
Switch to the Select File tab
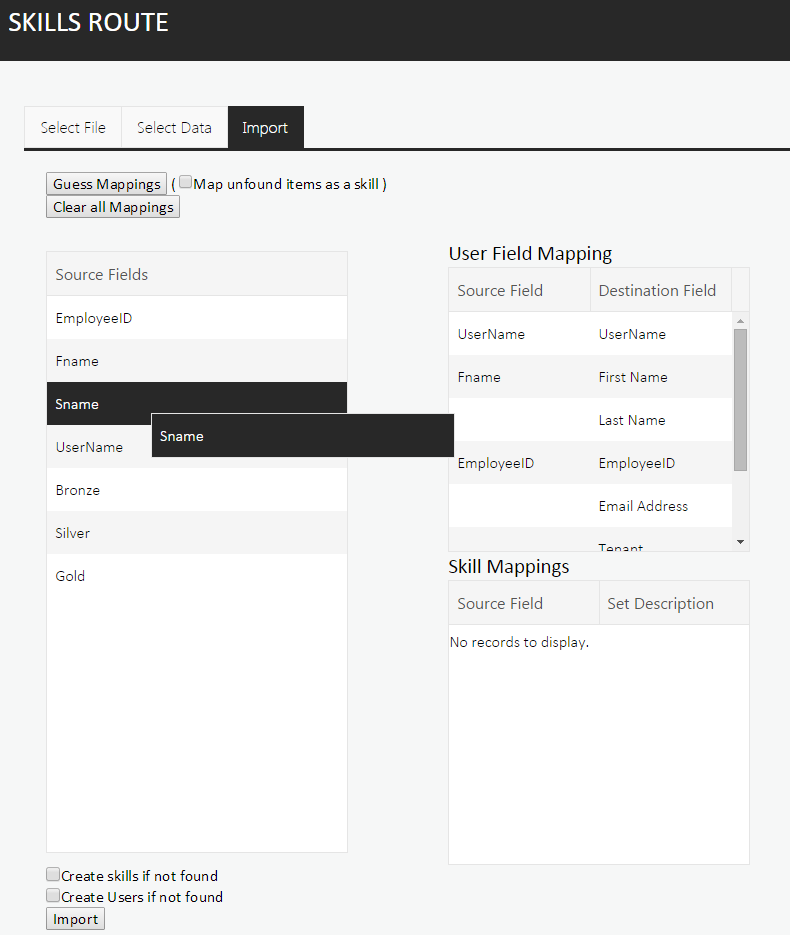73,128
